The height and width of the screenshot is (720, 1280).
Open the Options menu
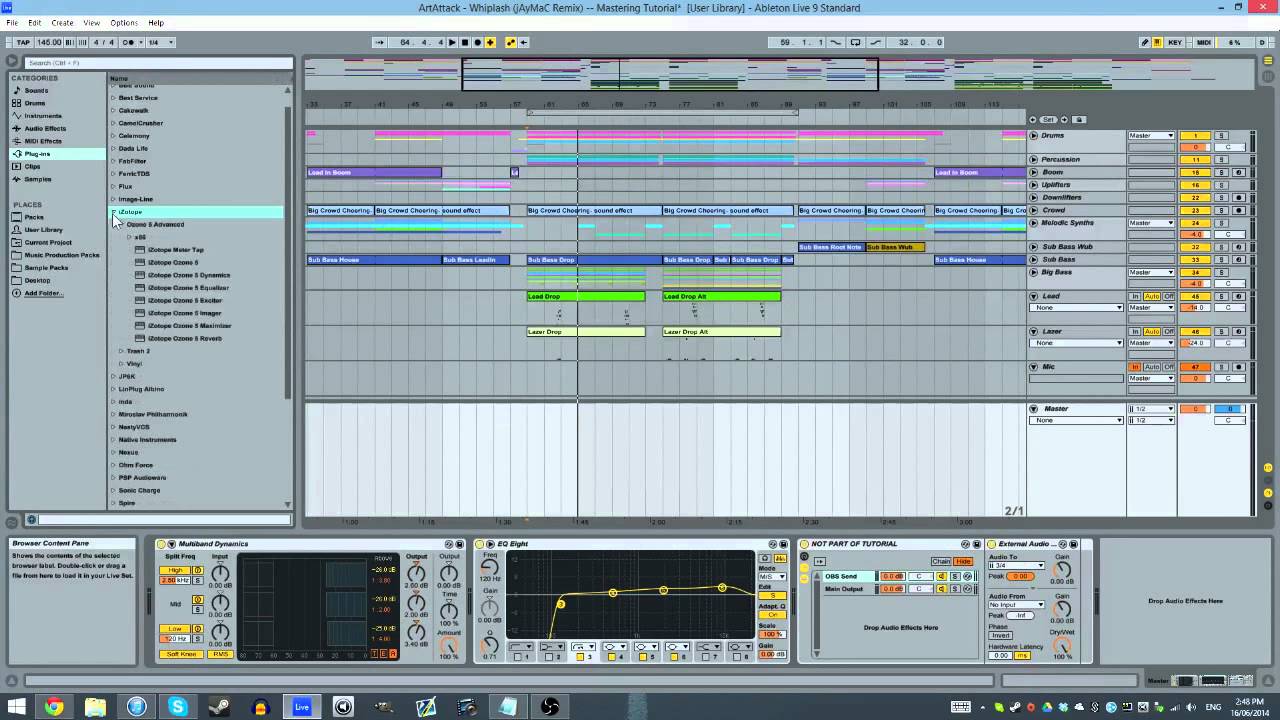pos(124,22)
